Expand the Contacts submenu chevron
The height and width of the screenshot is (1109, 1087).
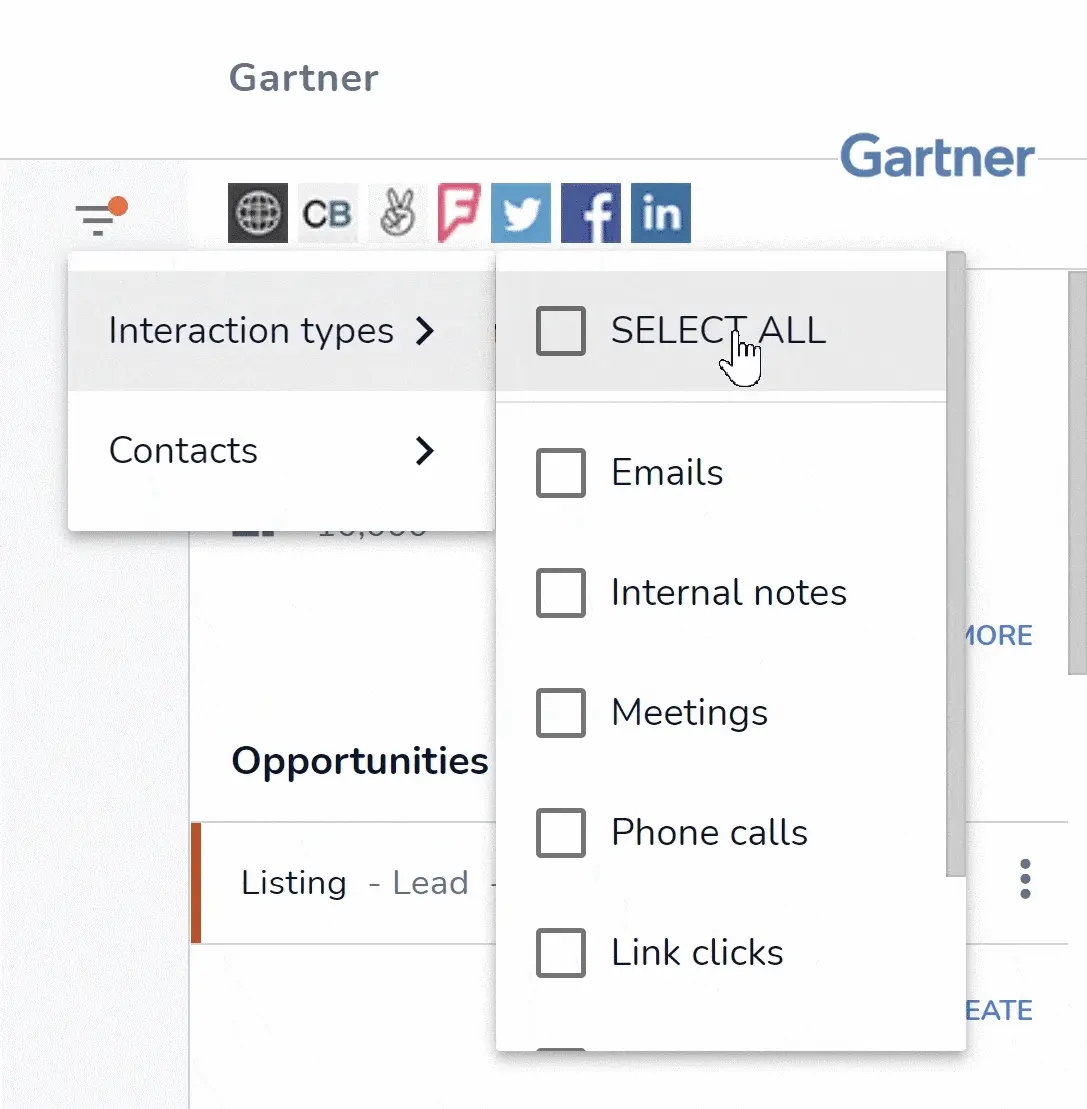click(424, 451)
